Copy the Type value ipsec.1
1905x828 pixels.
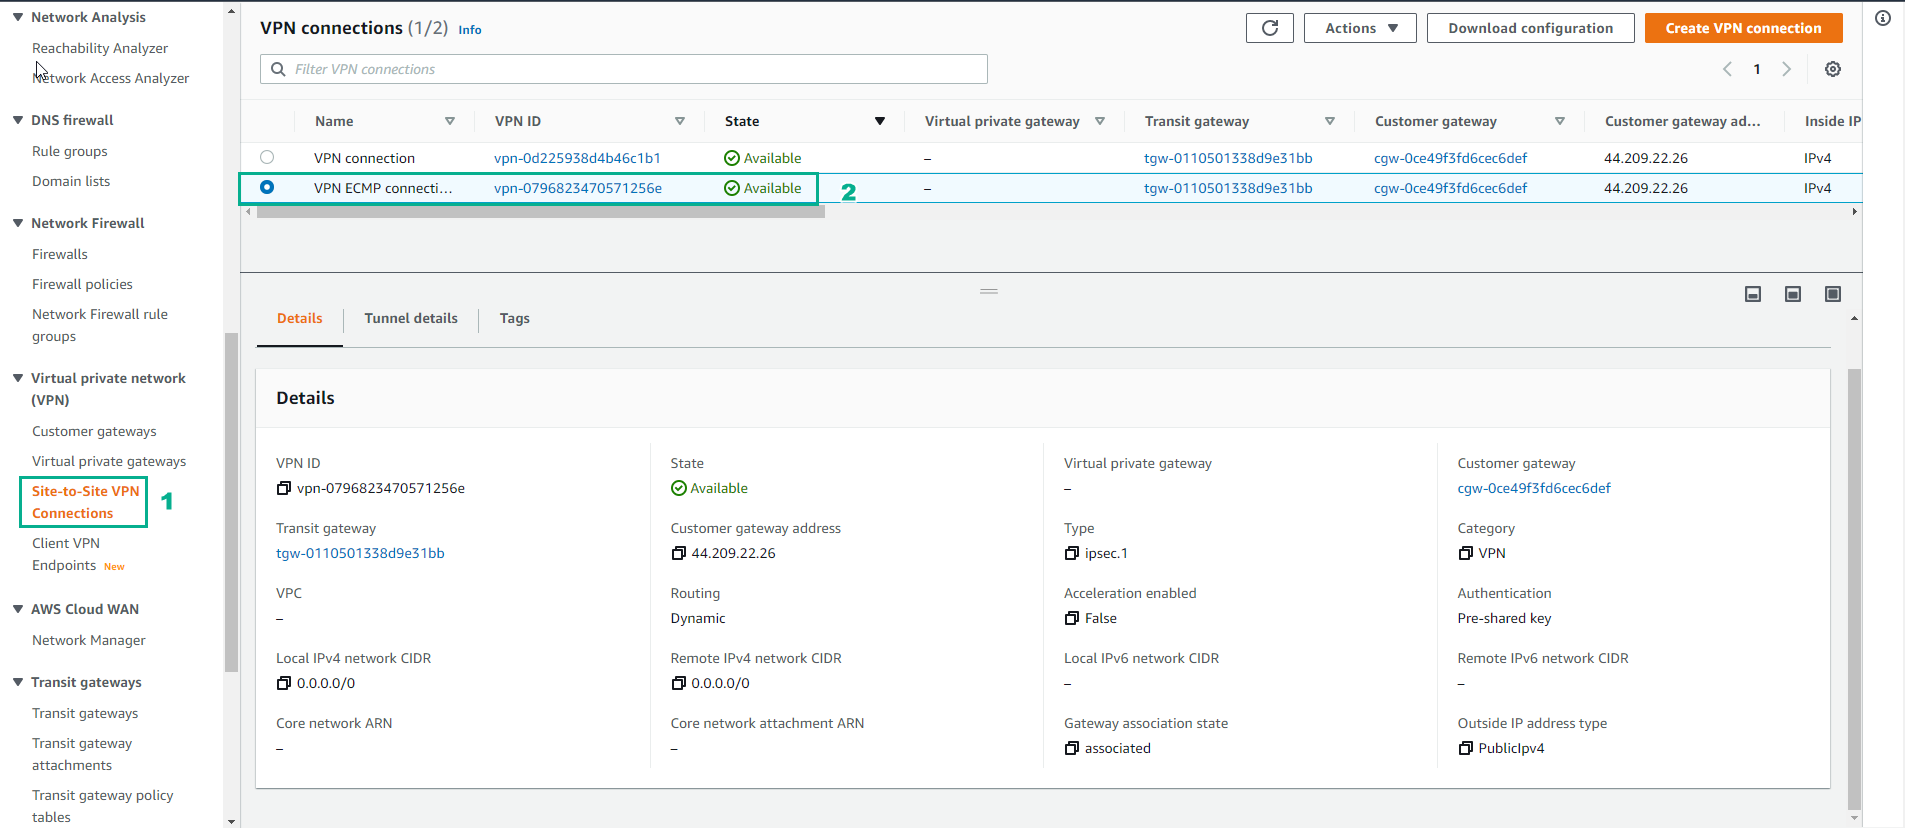[1072, 553]
